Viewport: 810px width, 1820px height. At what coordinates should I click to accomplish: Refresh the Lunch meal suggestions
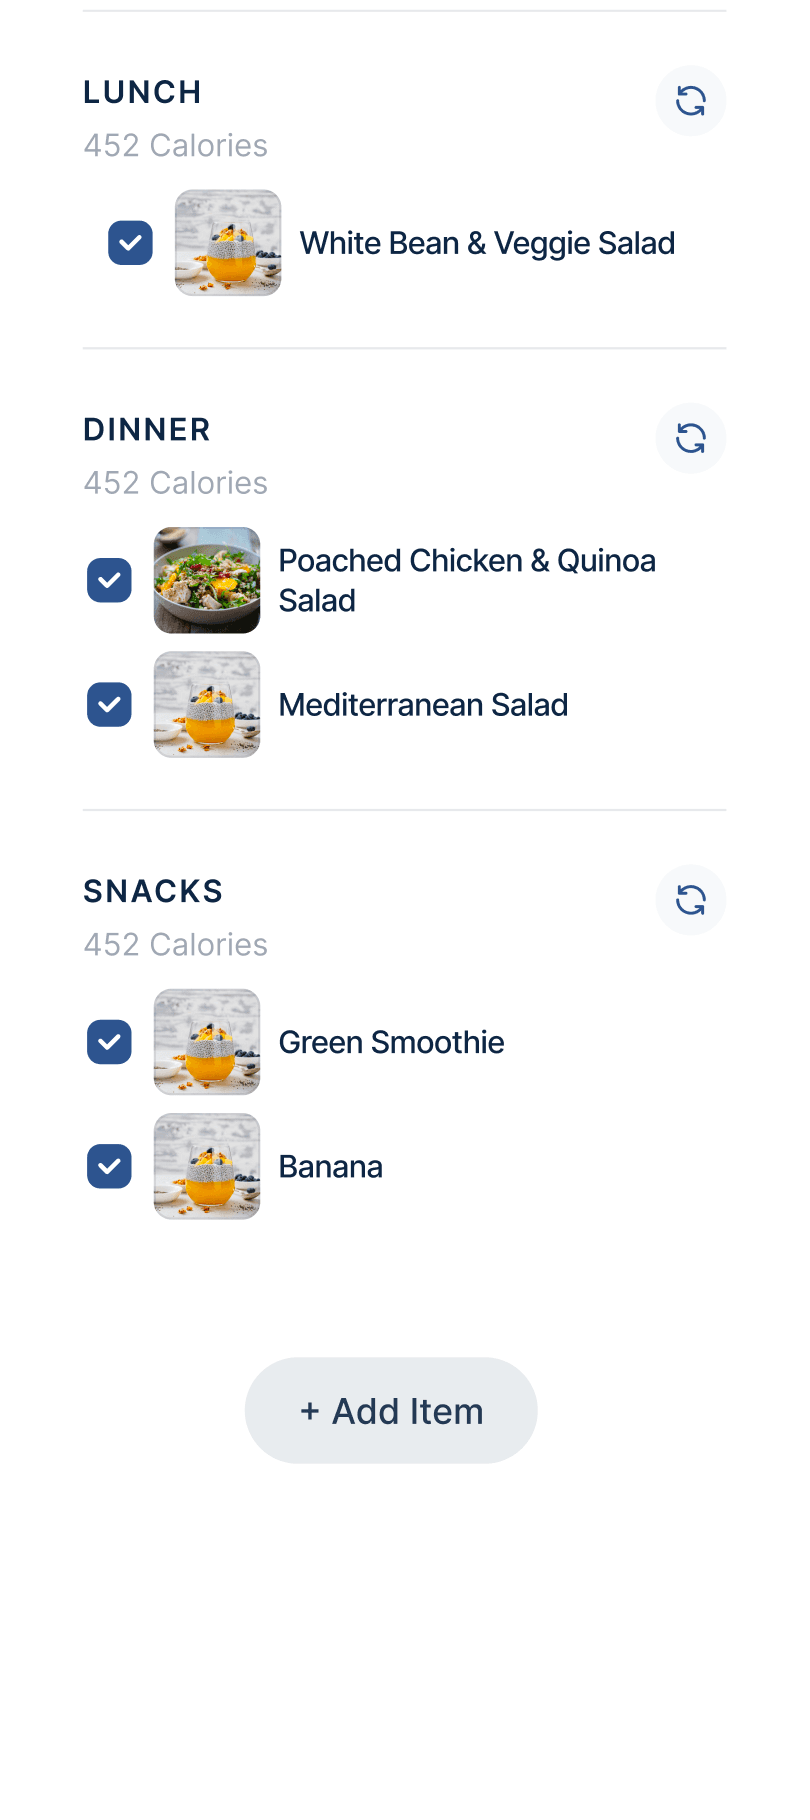690,101
